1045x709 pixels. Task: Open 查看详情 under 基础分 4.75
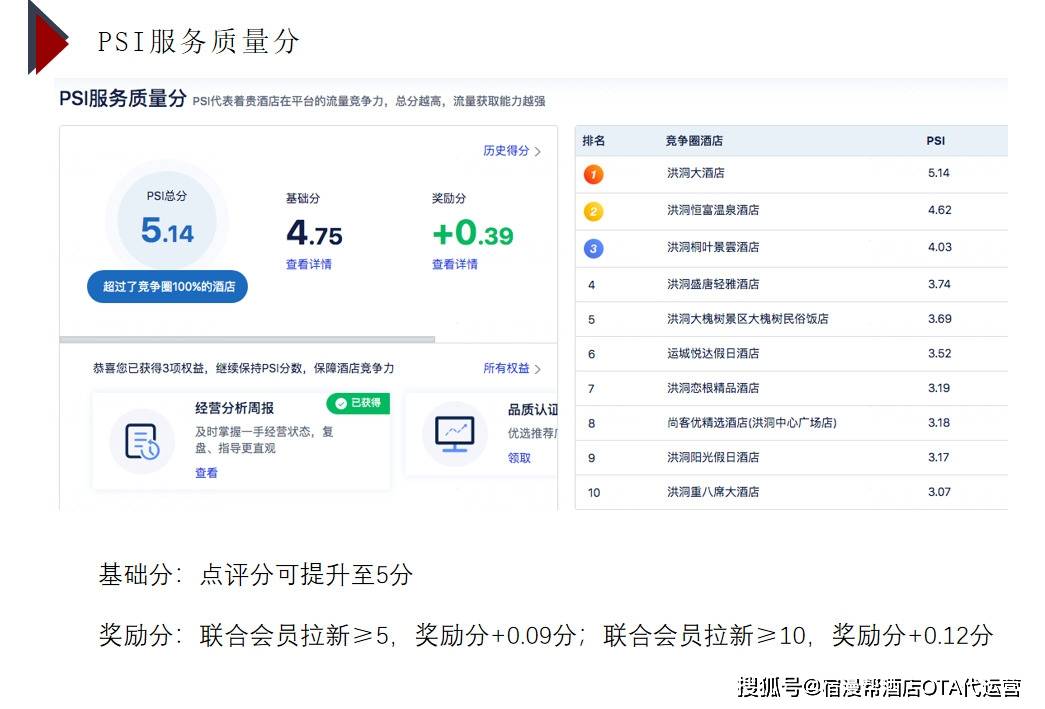[x=309, y=265]
